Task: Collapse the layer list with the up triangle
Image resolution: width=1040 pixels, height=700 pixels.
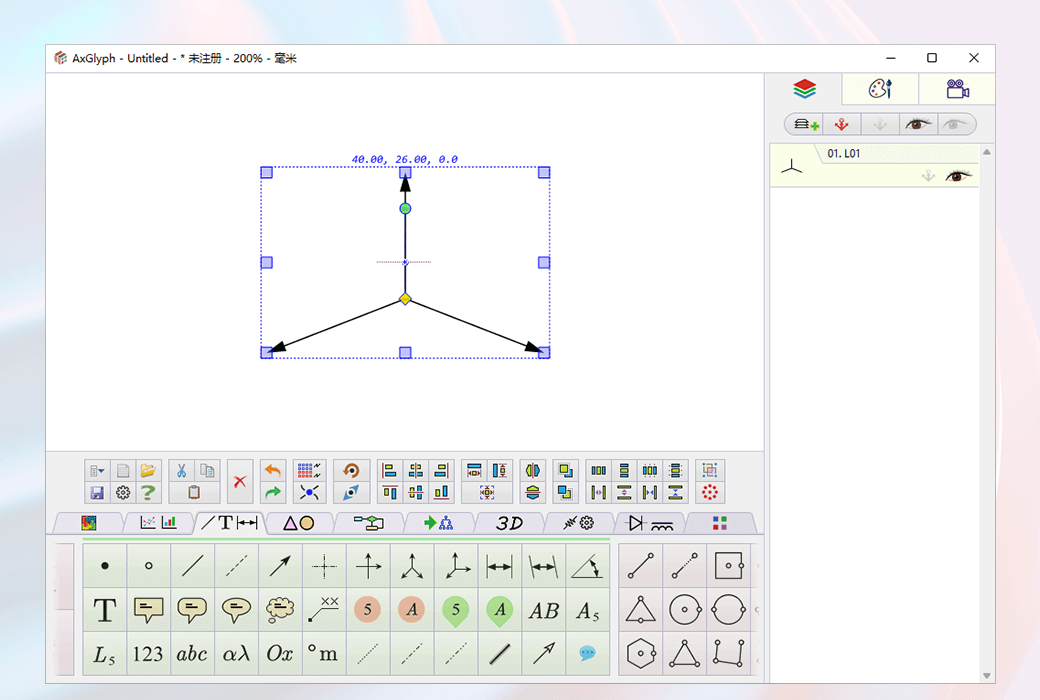Action: (988, 152)
